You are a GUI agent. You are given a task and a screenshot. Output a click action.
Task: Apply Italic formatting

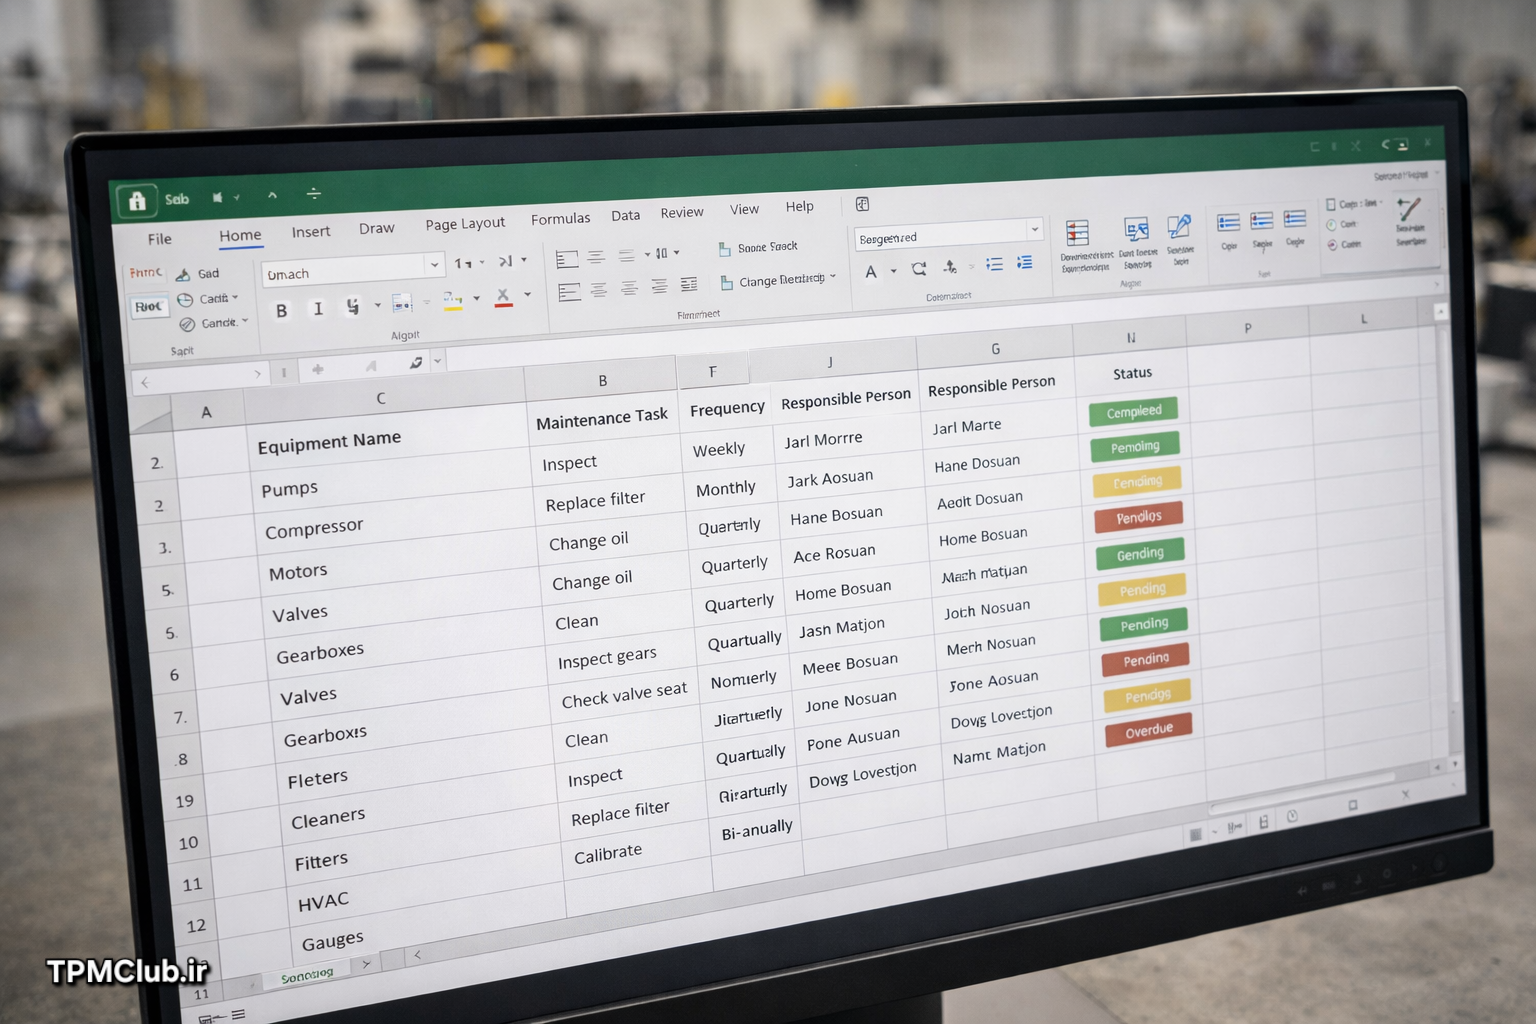[x=318, y=309]
